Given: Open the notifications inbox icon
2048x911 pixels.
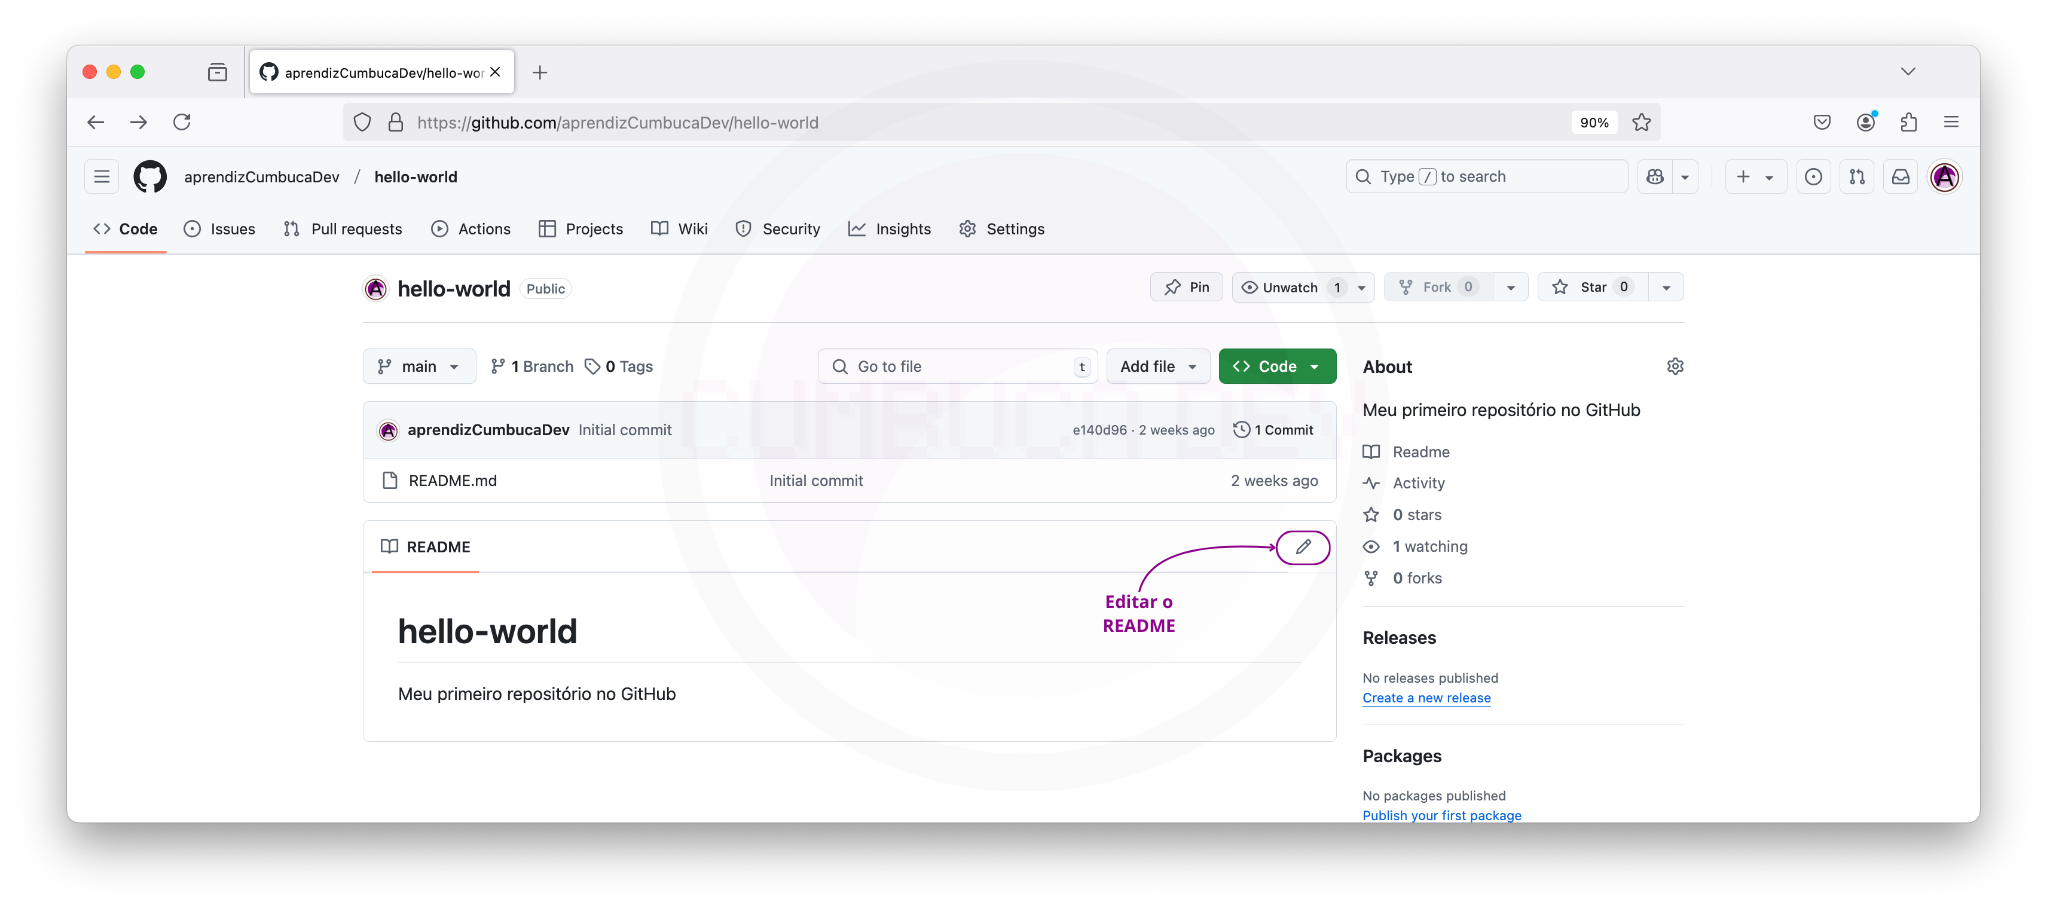Looking at the screenshot, I should coord(1900,176).
